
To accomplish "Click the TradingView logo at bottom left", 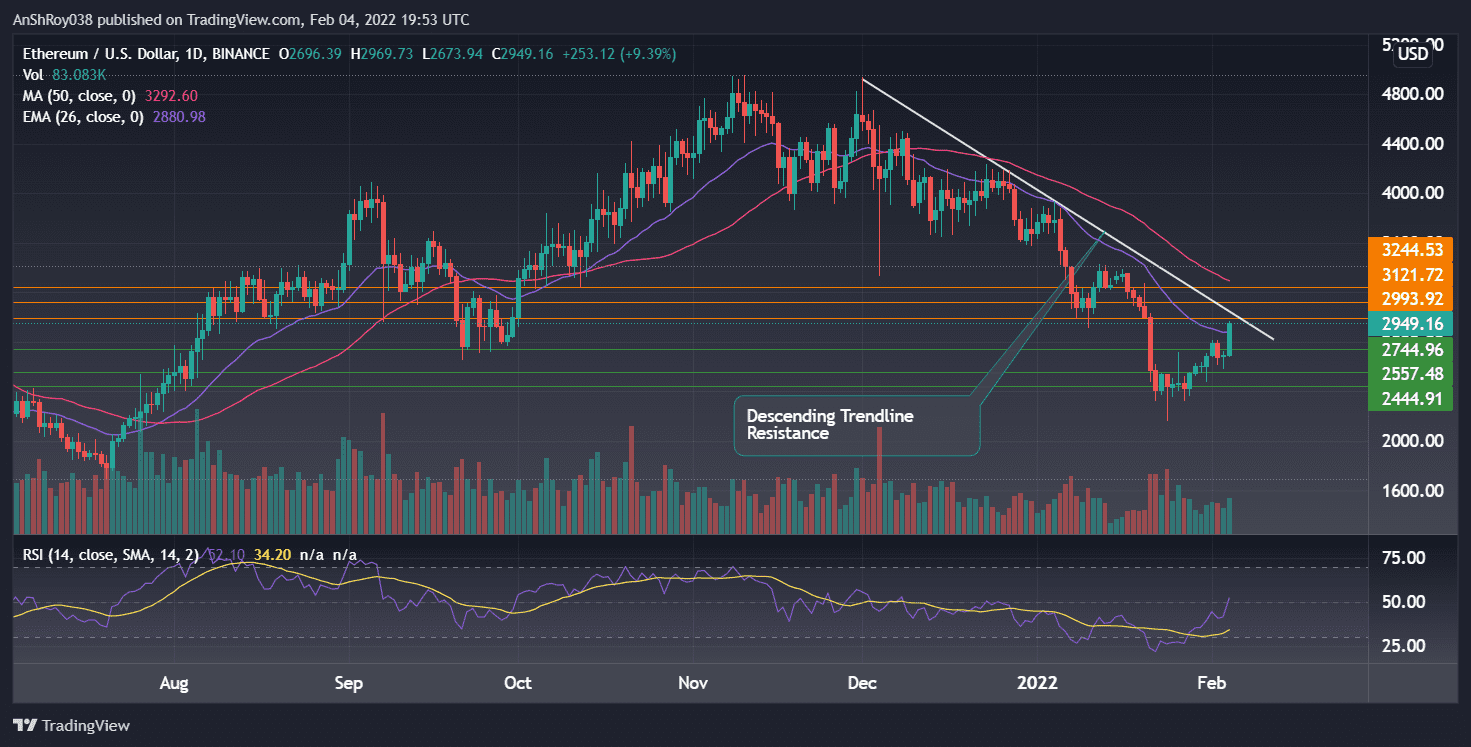I will point(70,725).
